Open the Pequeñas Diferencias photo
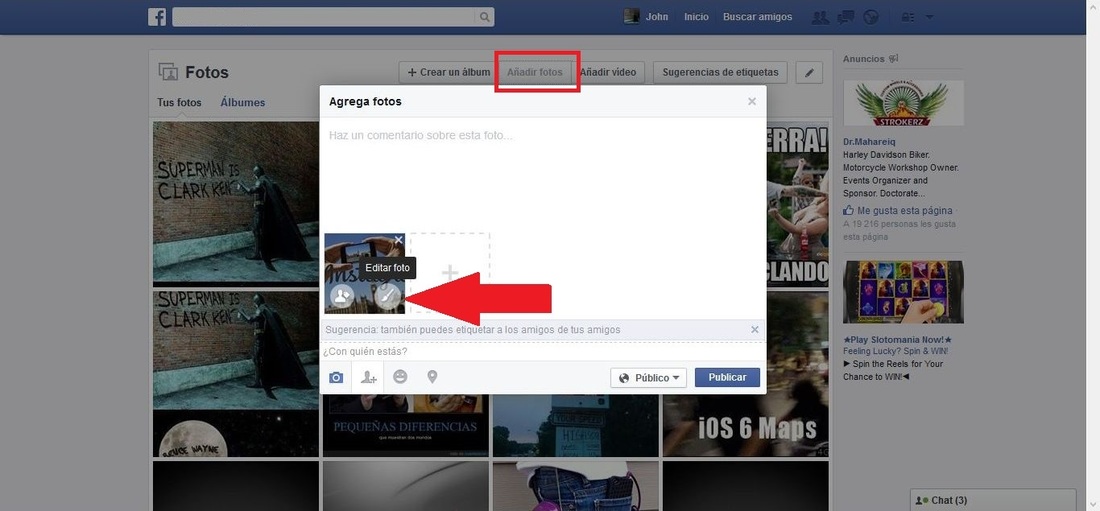Image resolution: width=1100 pixels, height=511 pixels. click(x=405, y=425)
